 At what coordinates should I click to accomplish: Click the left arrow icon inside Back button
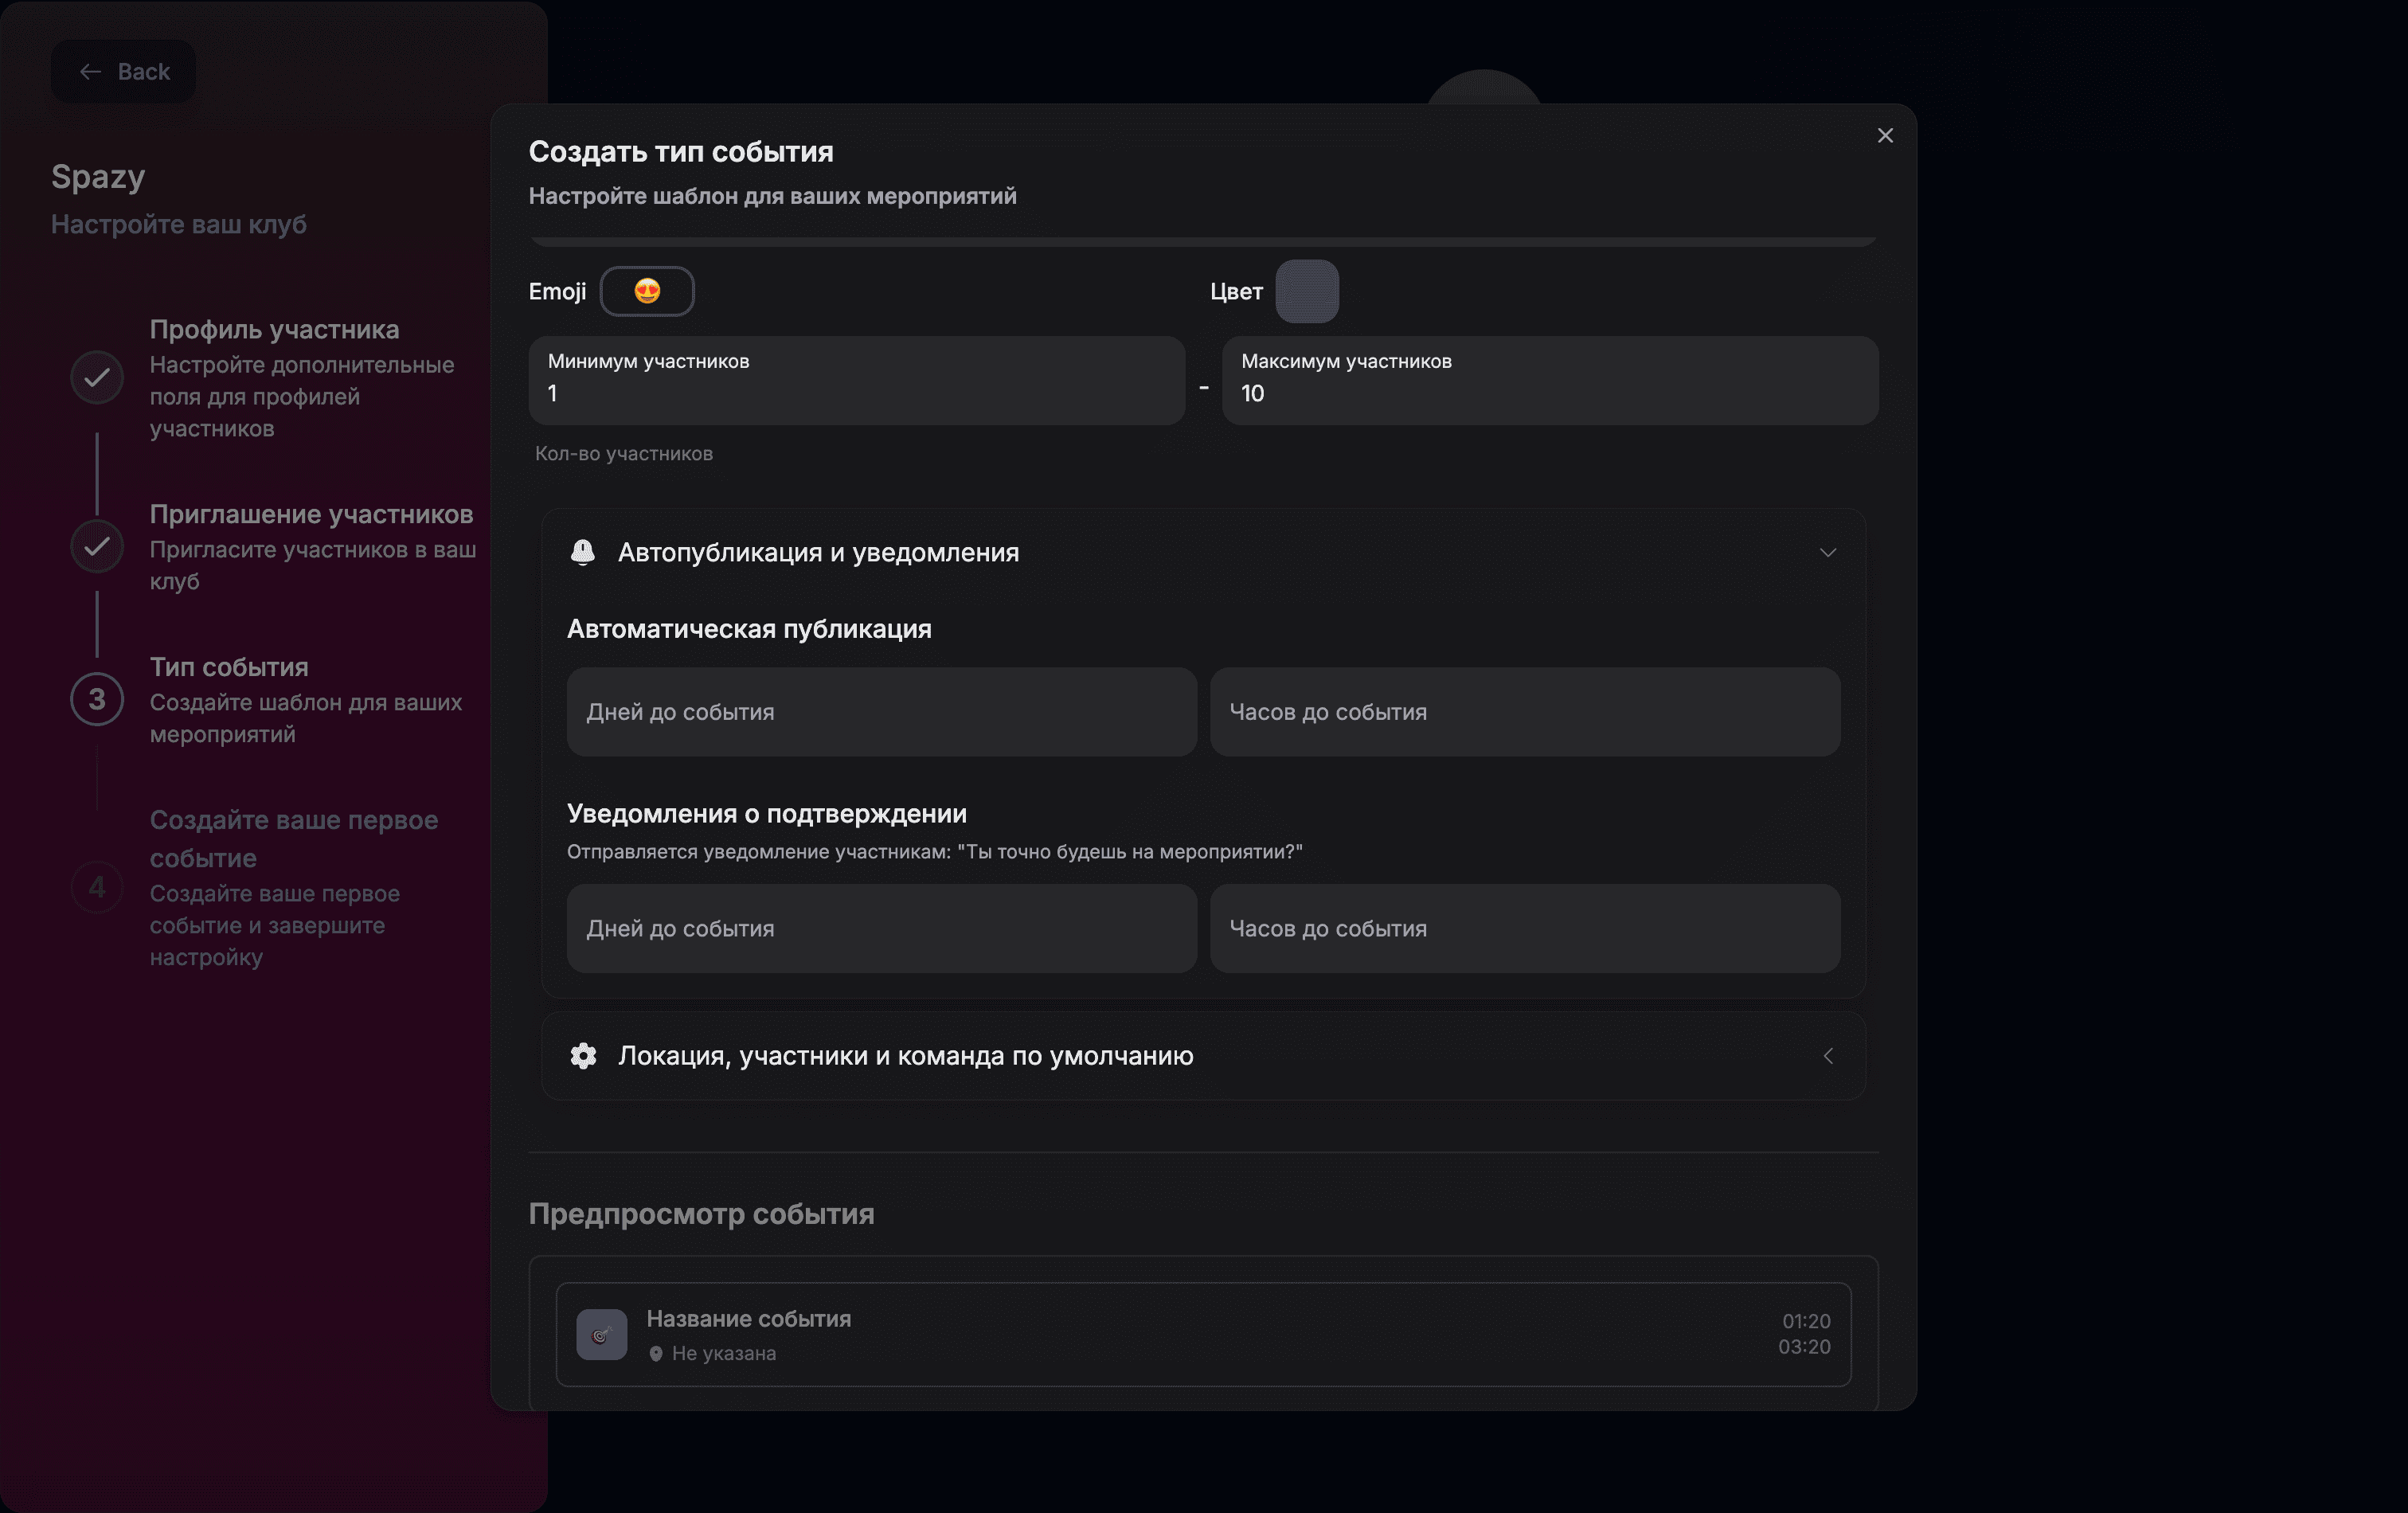[91, 71]
